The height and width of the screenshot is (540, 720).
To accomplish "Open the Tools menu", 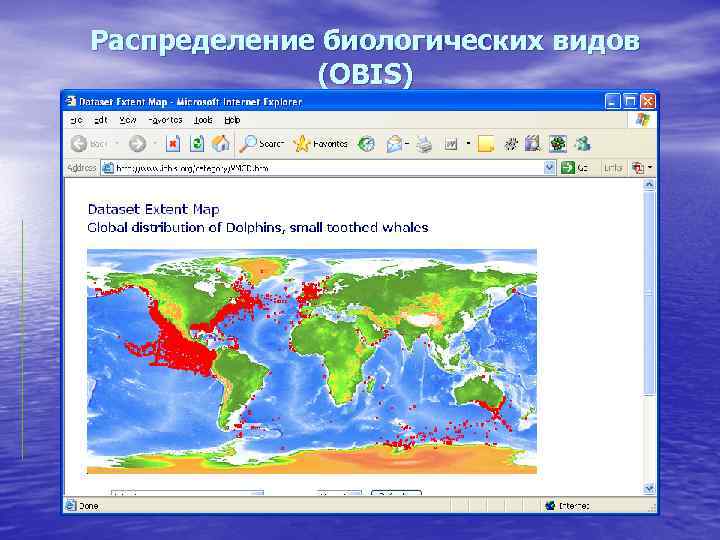I will point(203,120).
